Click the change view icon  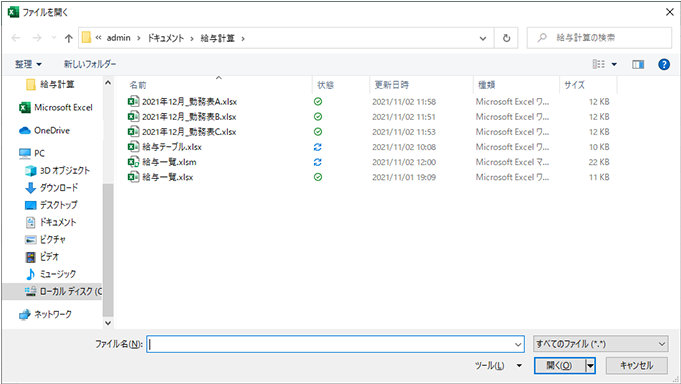[598, 64]
